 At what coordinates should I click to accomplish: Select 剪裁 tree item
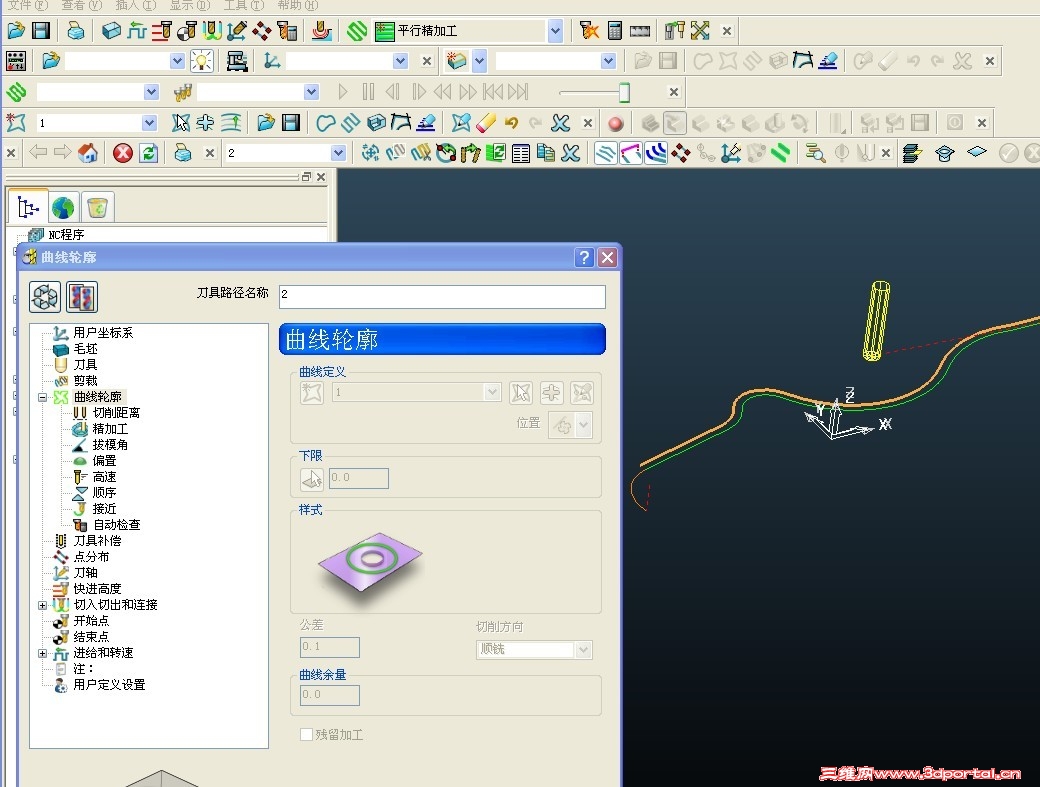pos(85,380)
